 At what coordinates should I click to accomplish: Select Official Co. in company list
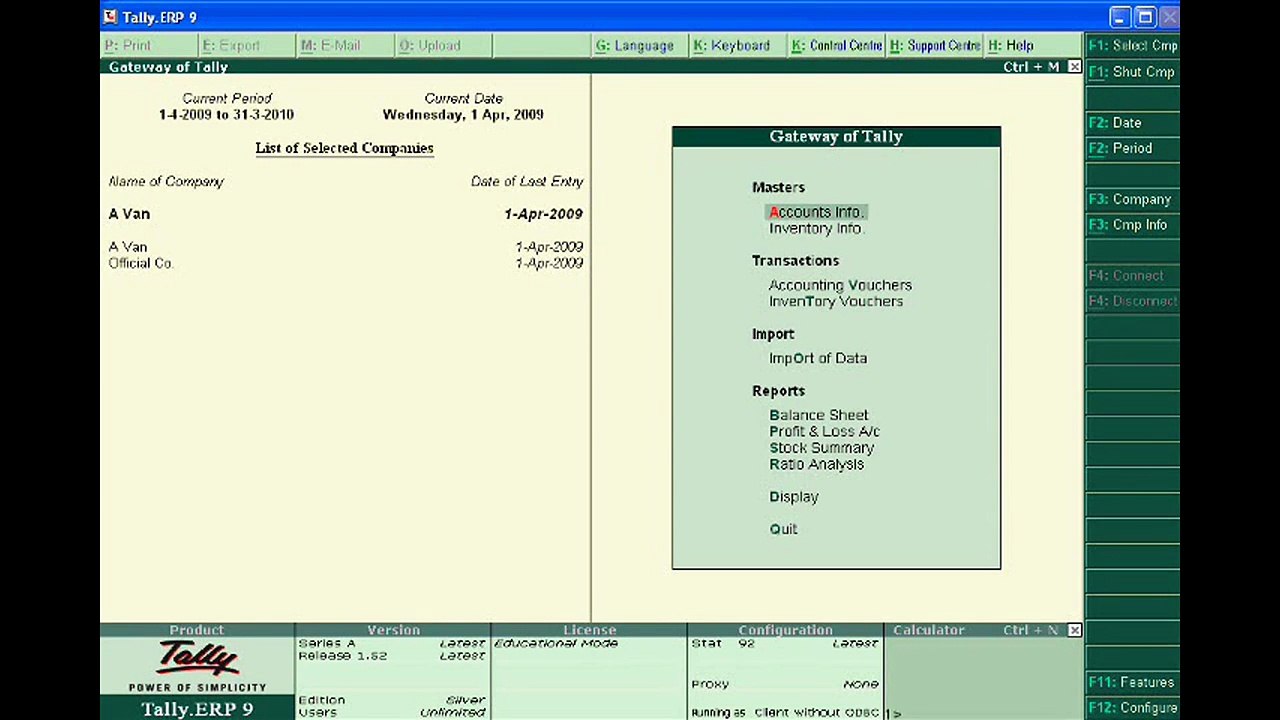pyautogui.click(x=141, y=263)
